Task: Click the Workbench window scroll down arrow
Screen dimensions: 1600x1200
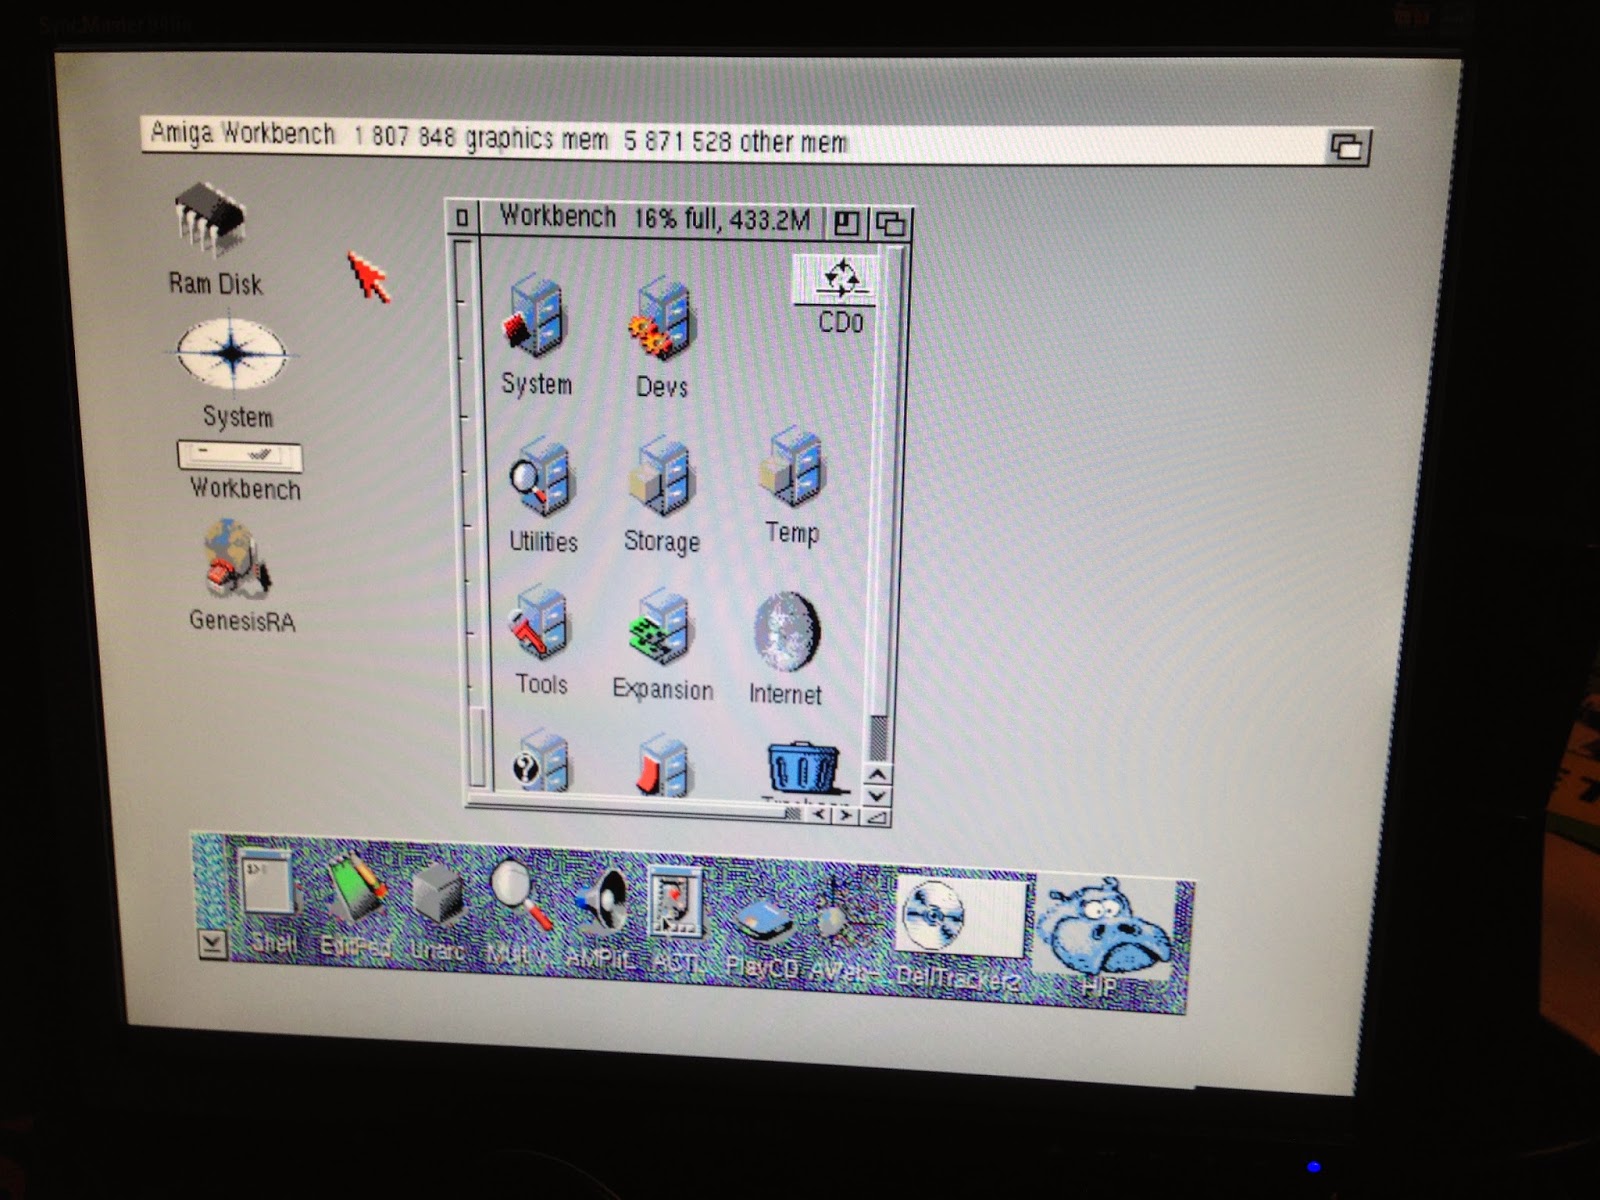Action: (x=877, y=796)
